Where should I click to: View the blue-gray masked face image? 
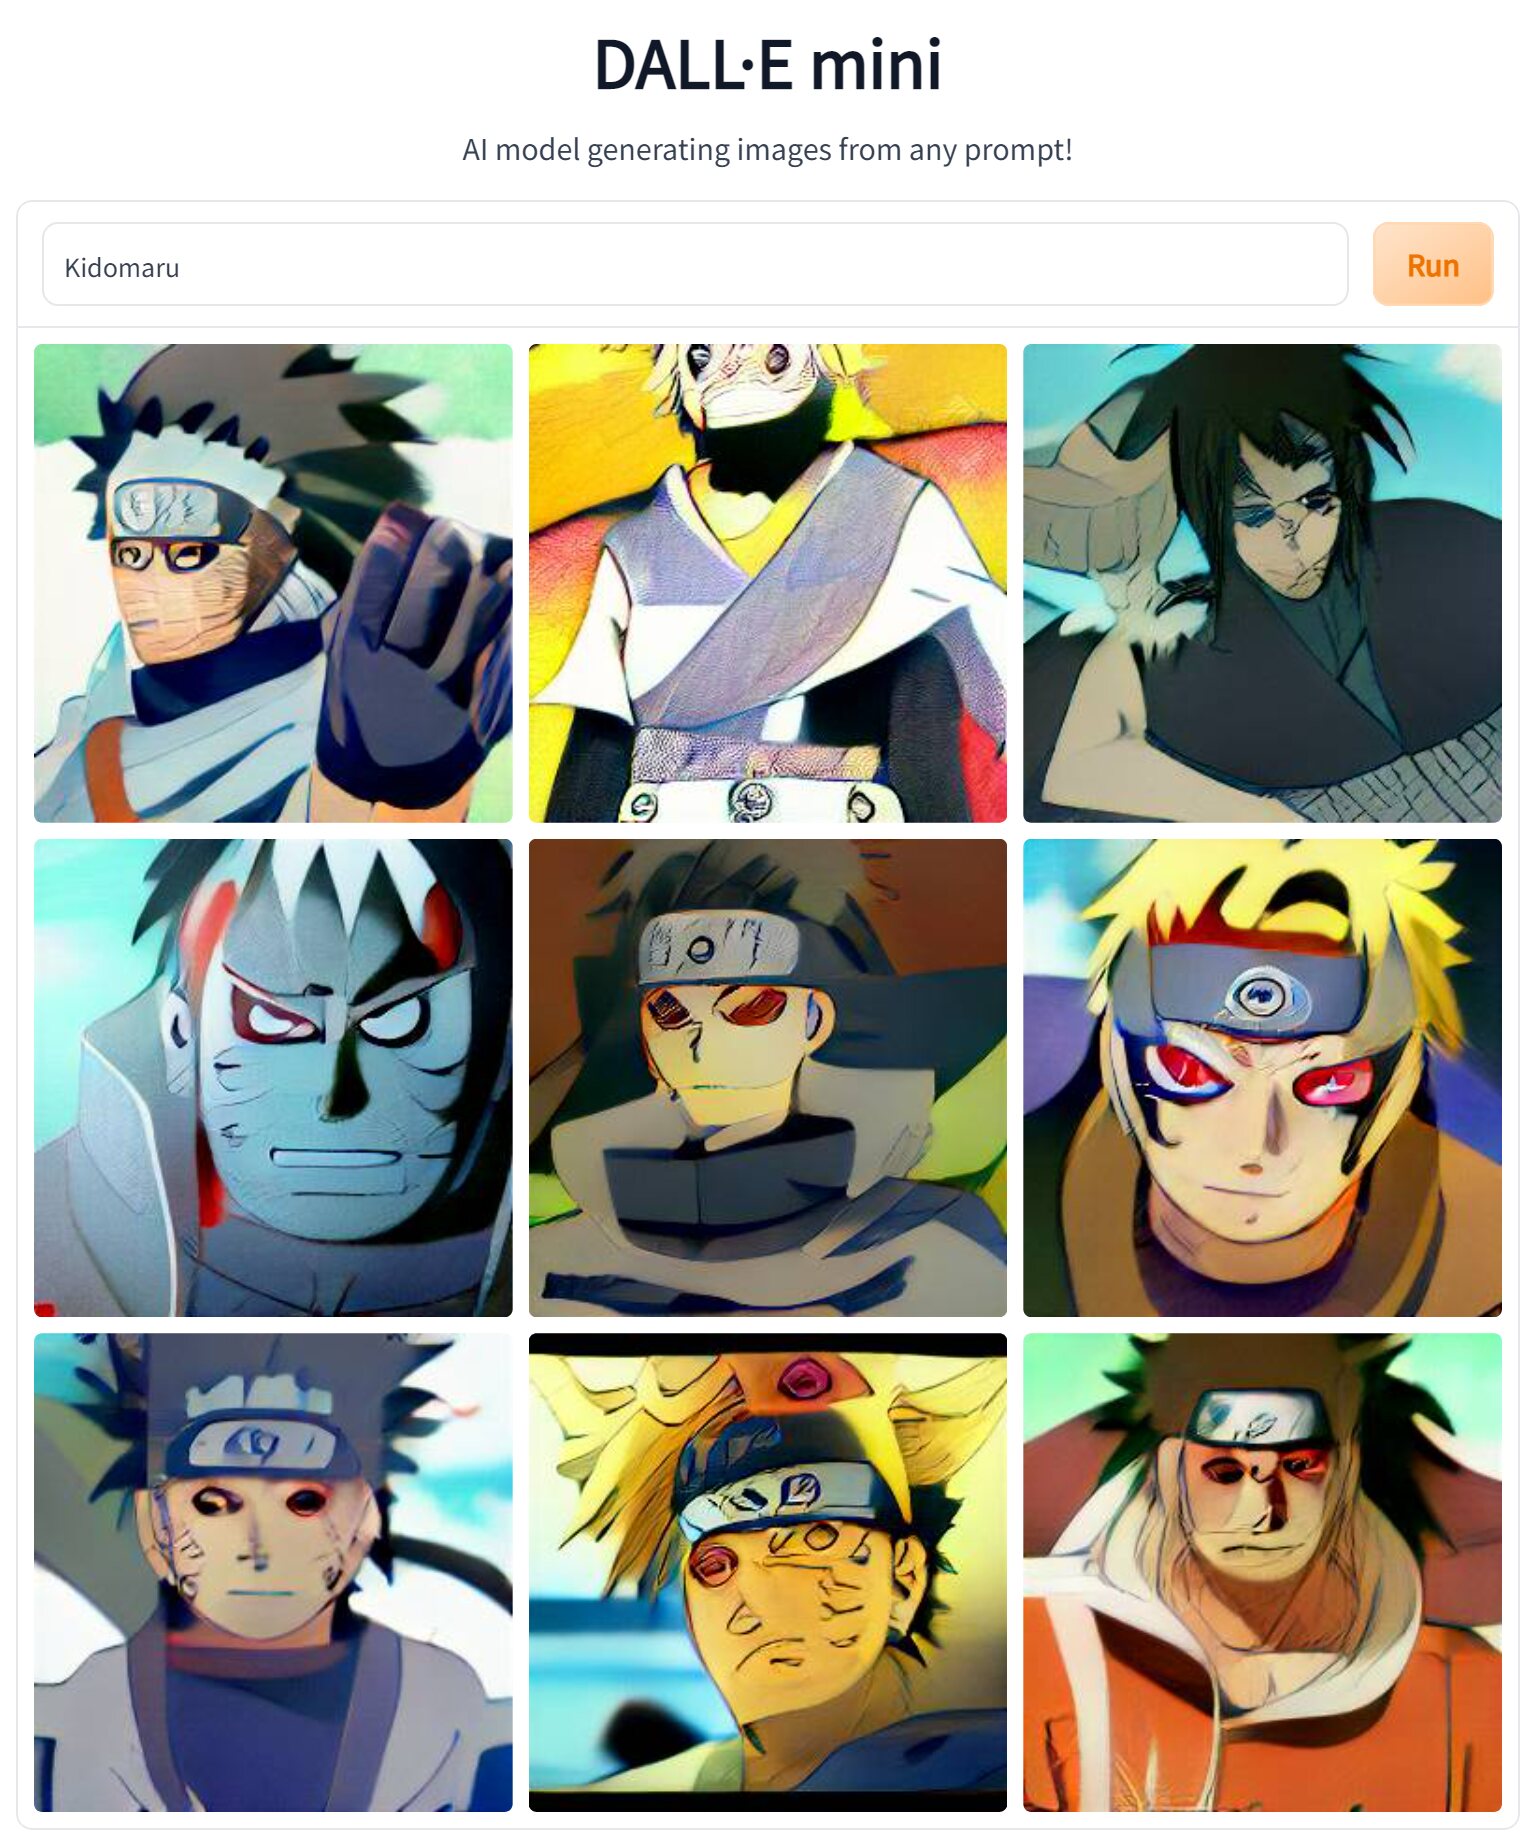pos(273,1077)
